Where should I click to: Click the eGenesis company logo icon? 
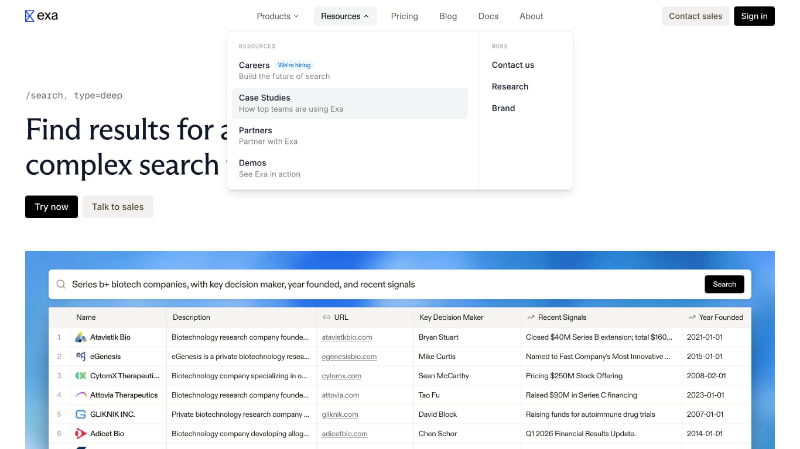point(81,356)
